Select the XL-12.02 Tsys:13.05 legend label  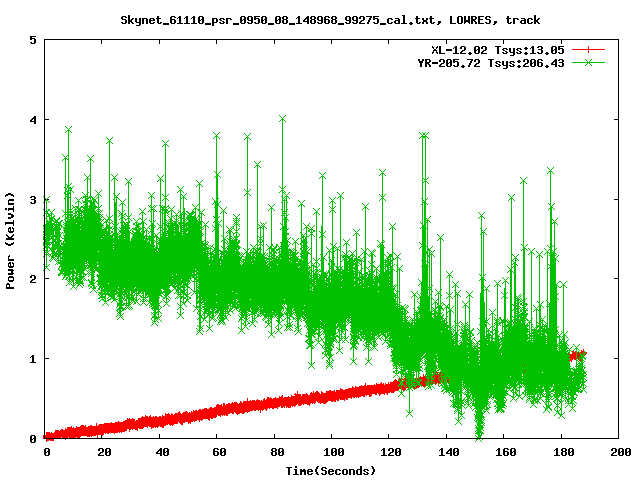tap(498, 50)
